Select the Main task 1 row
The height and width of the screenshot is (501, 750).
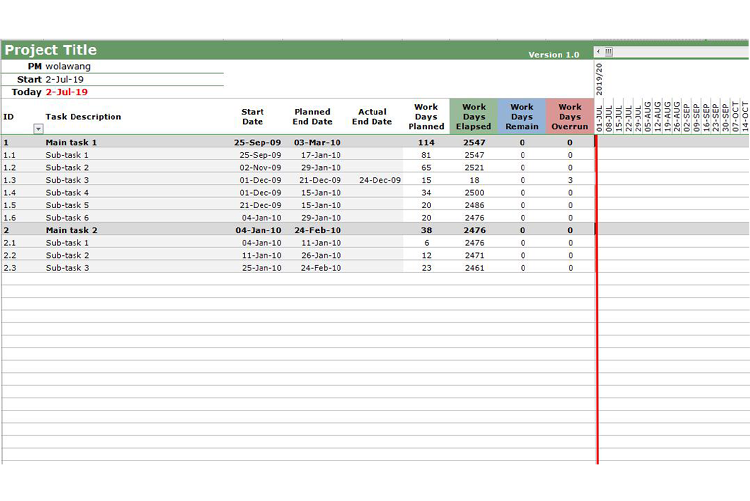pyautogui.click(x=71, y=142)
